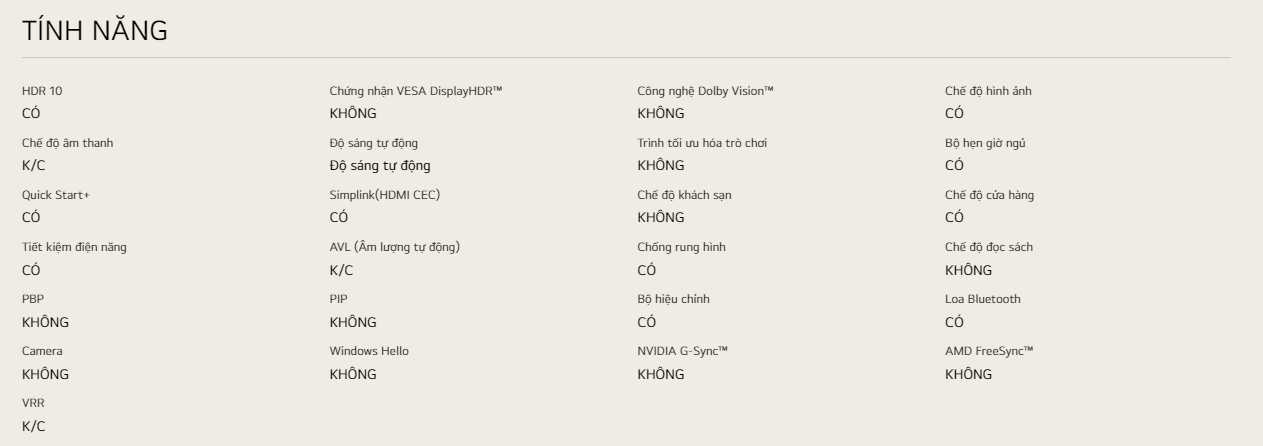Image resolution: width=1263 pixels, height=446 pixels.
Task: Select the HDR 10 spec label
Action: (42, 91)
